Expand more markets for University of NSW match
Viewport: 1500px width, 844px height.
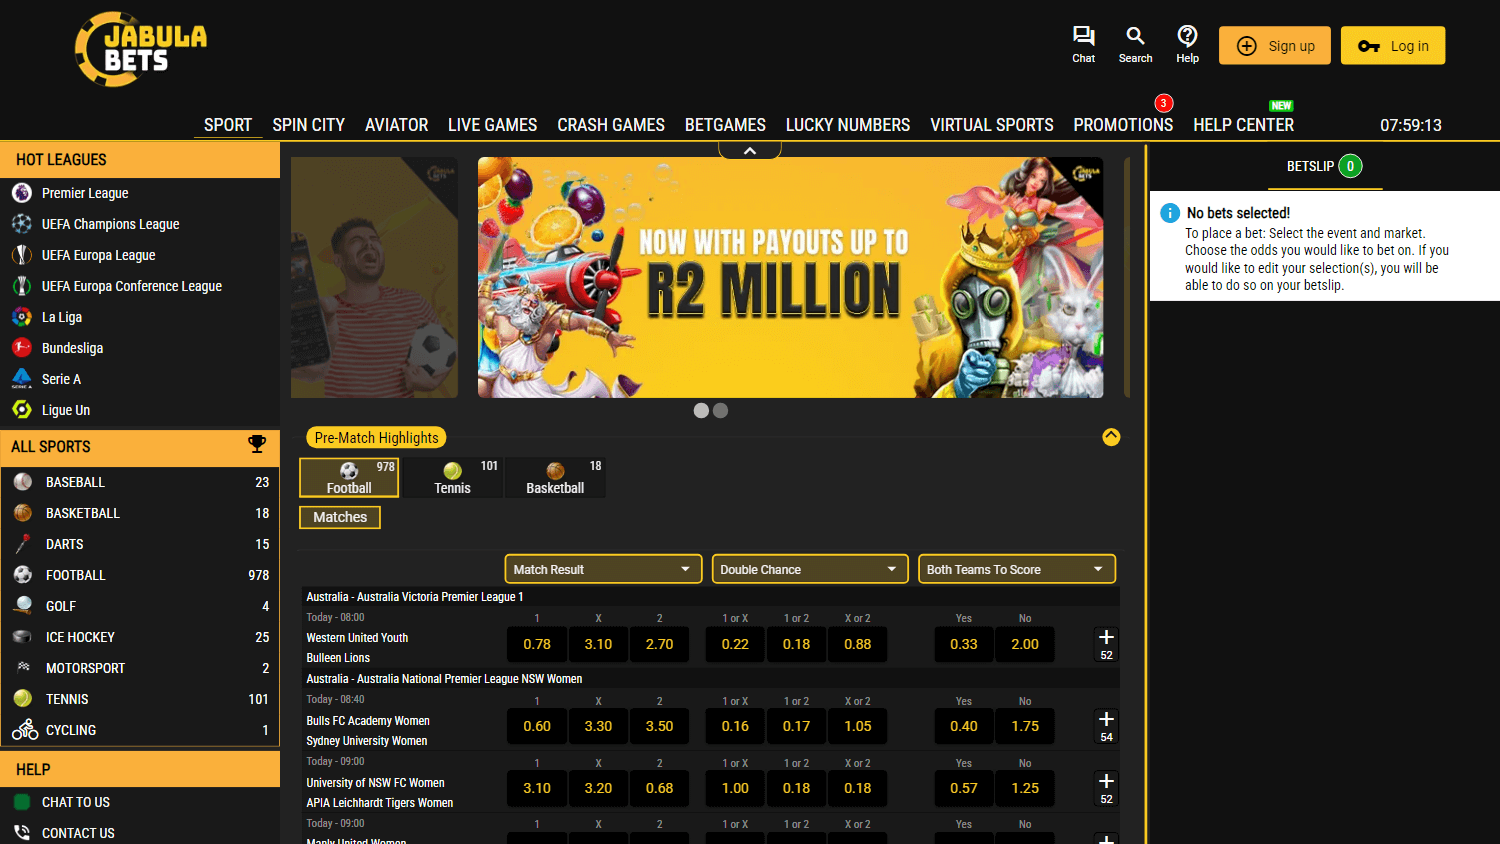click(x=1106, y=788)
